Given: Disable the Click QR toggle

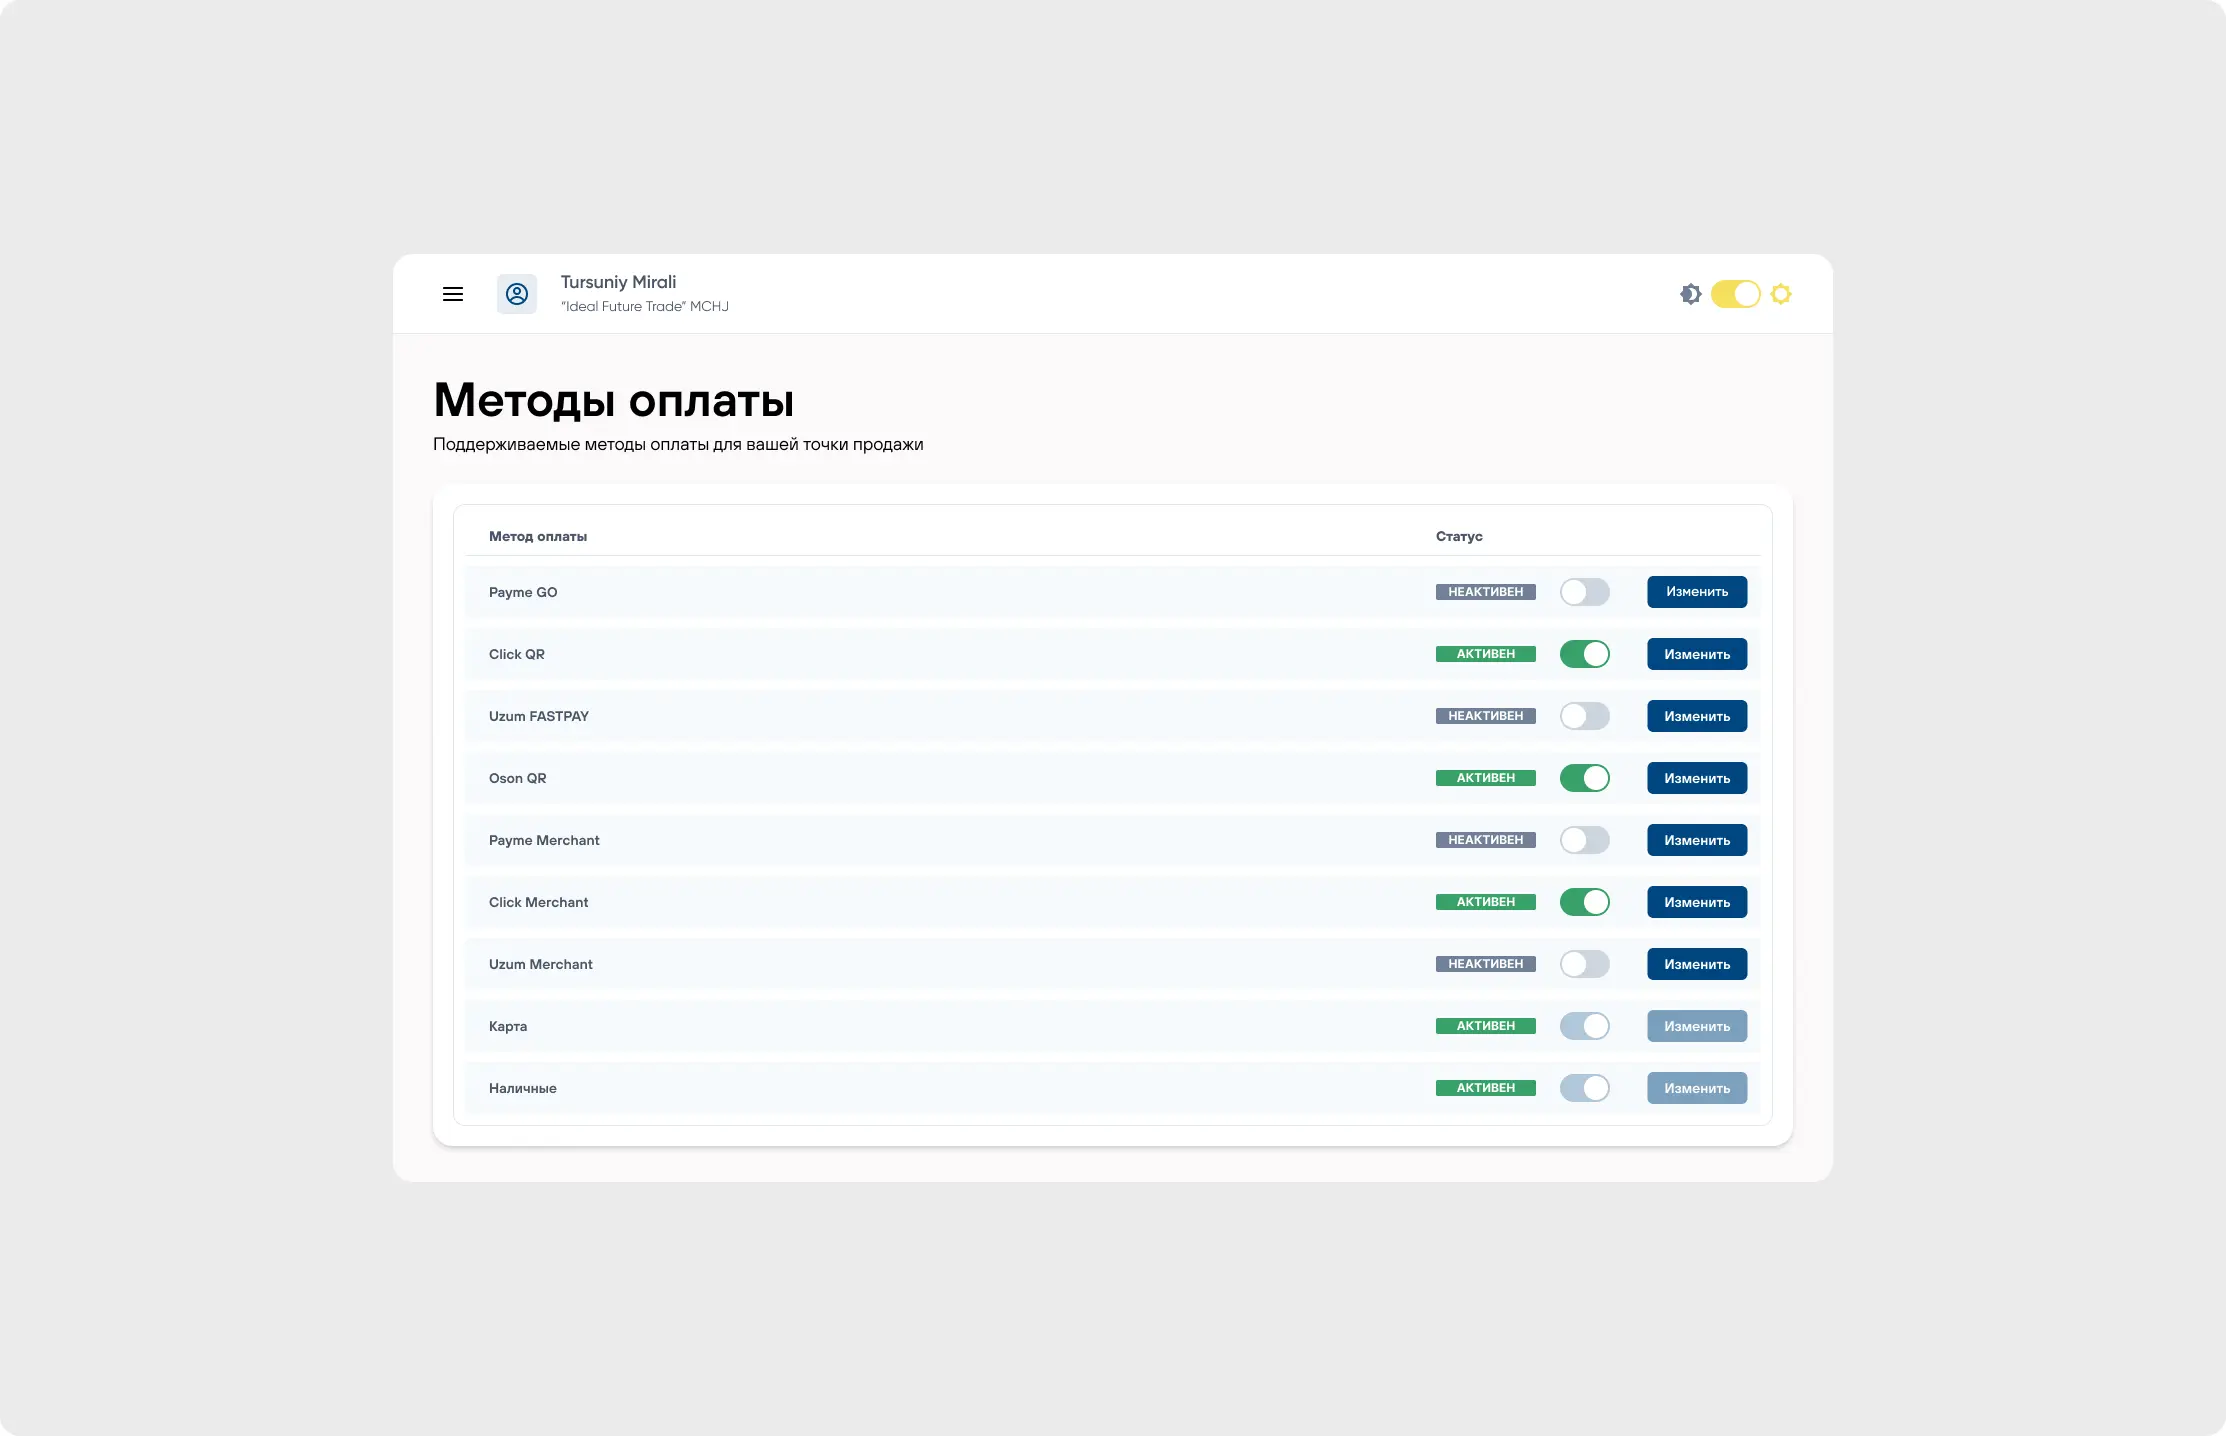Looking at the screenshot, I should click(x=1585, y=654).
